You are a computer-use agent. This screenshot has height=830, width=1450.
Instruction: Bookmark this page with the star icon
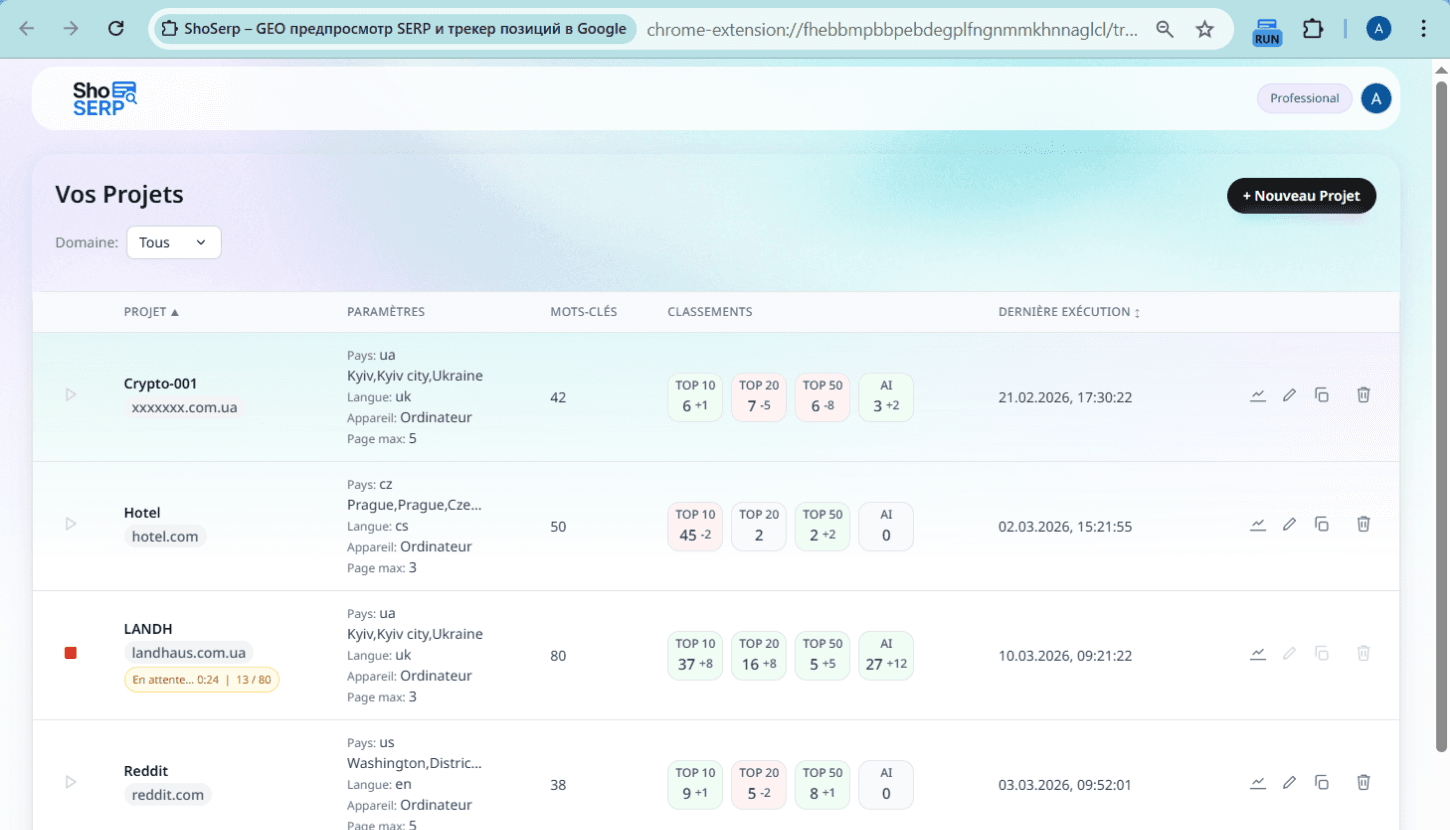(1205, 29)
